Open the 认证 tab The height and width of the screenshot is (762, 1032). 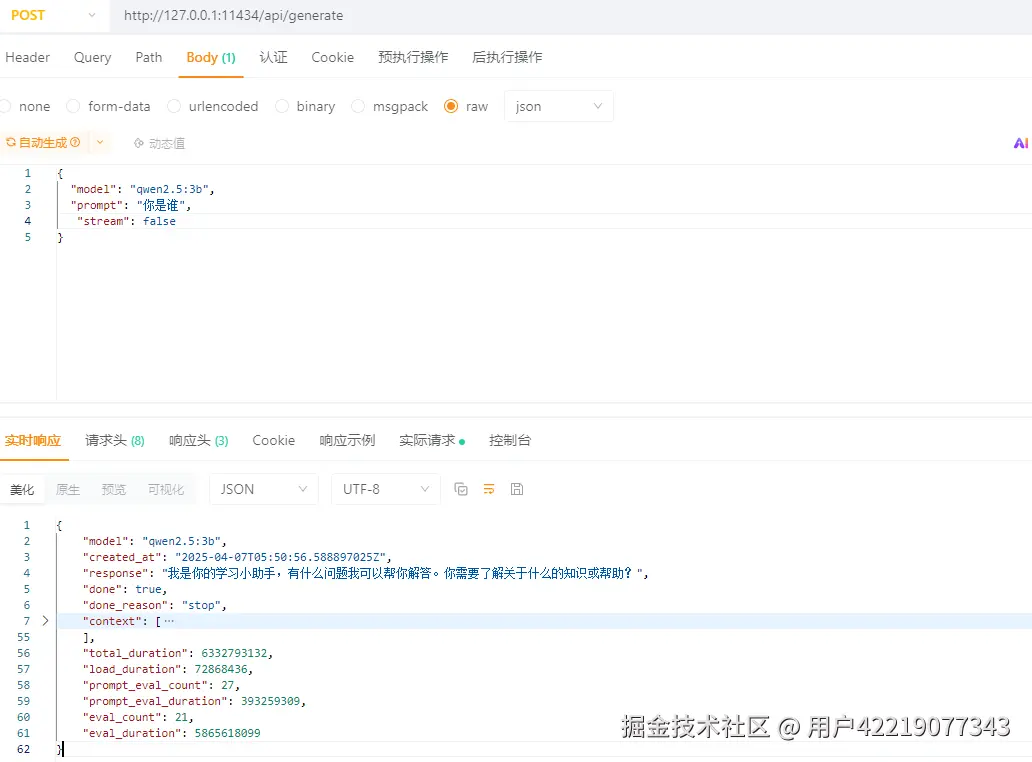[x=273, y=57]
